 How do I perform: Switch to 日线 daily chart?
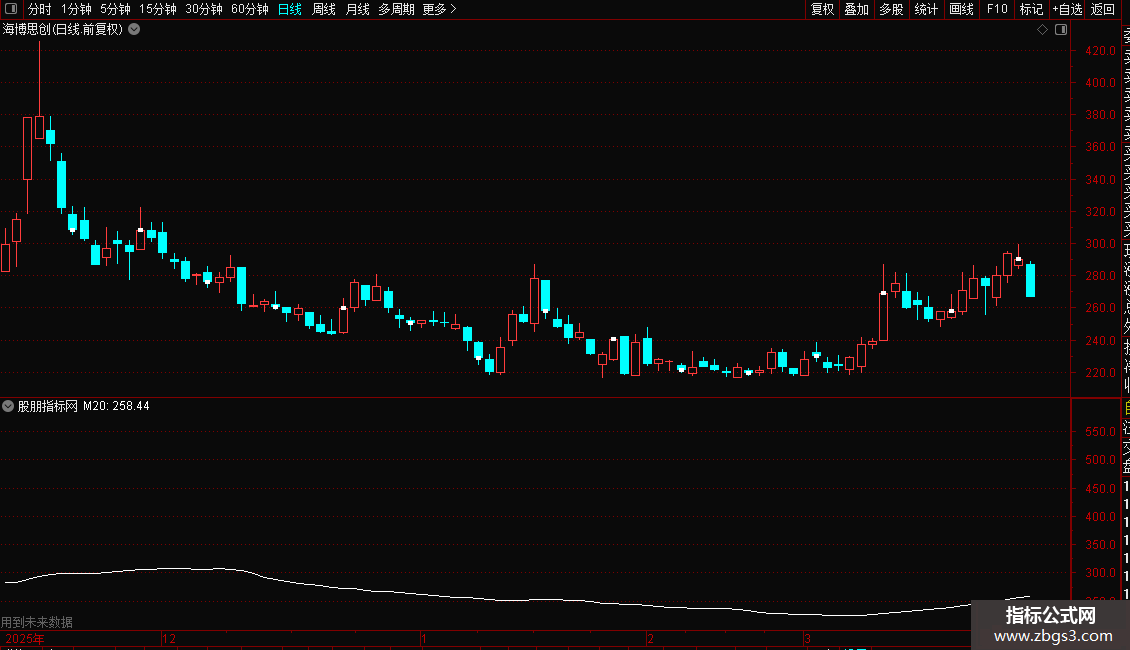point(290,9)
